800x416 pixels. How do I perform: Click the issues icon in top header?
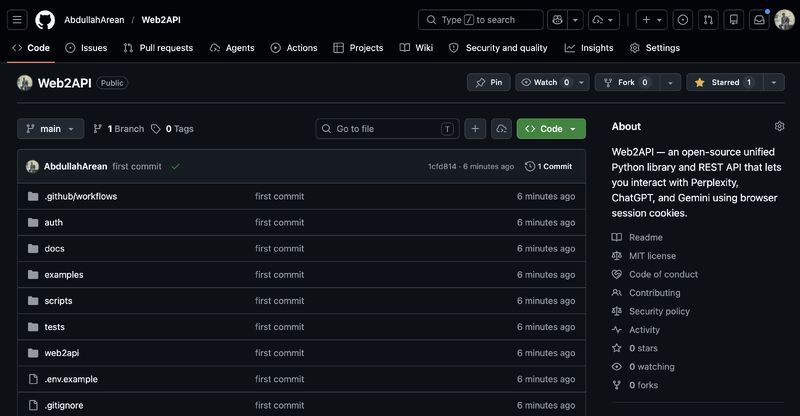(x=683, y=20)
